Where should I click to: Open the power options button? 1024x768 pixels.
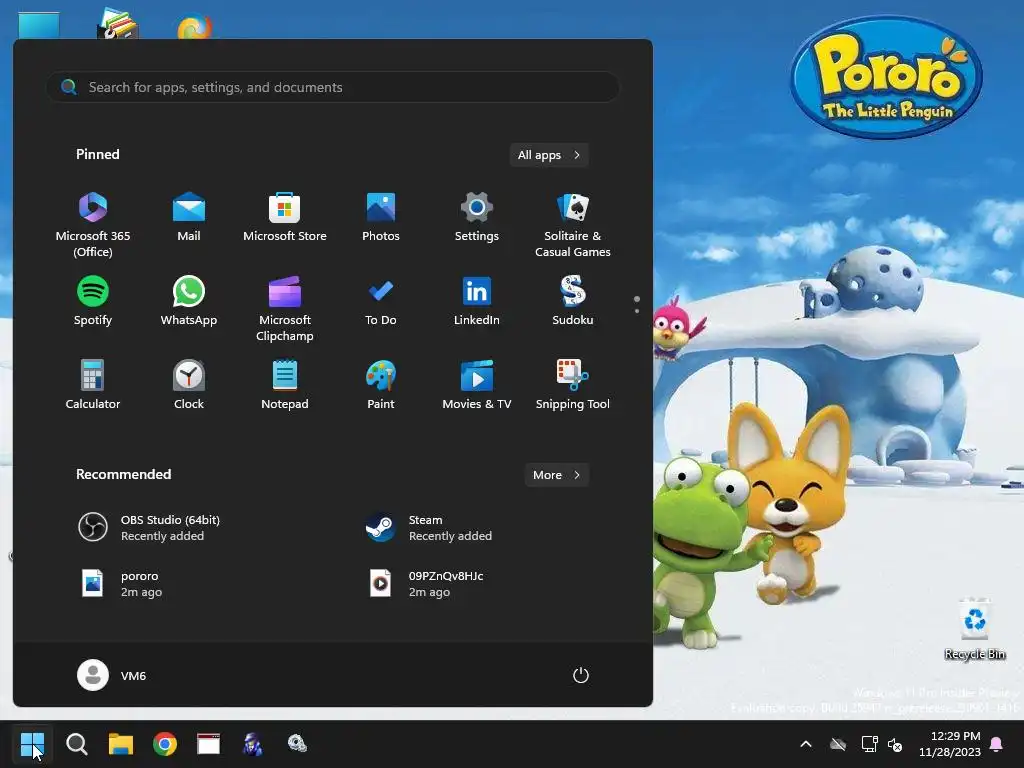[x=581, y=675]
